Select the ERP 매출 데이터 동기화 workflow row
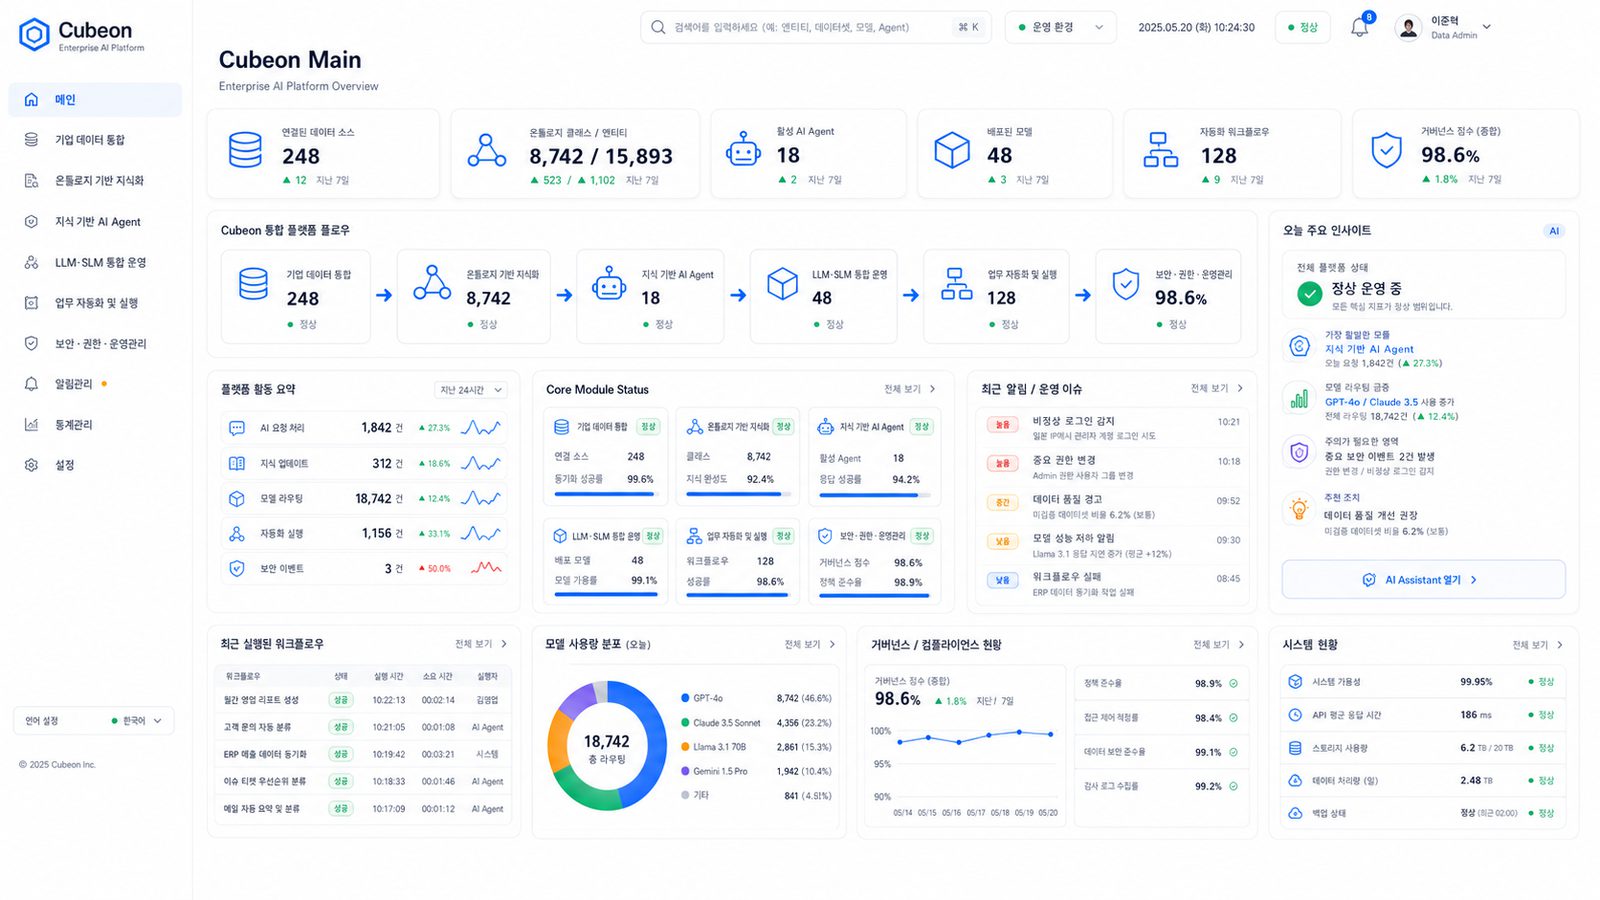This screenshot has width=1600, height=900. click(363, 754)
